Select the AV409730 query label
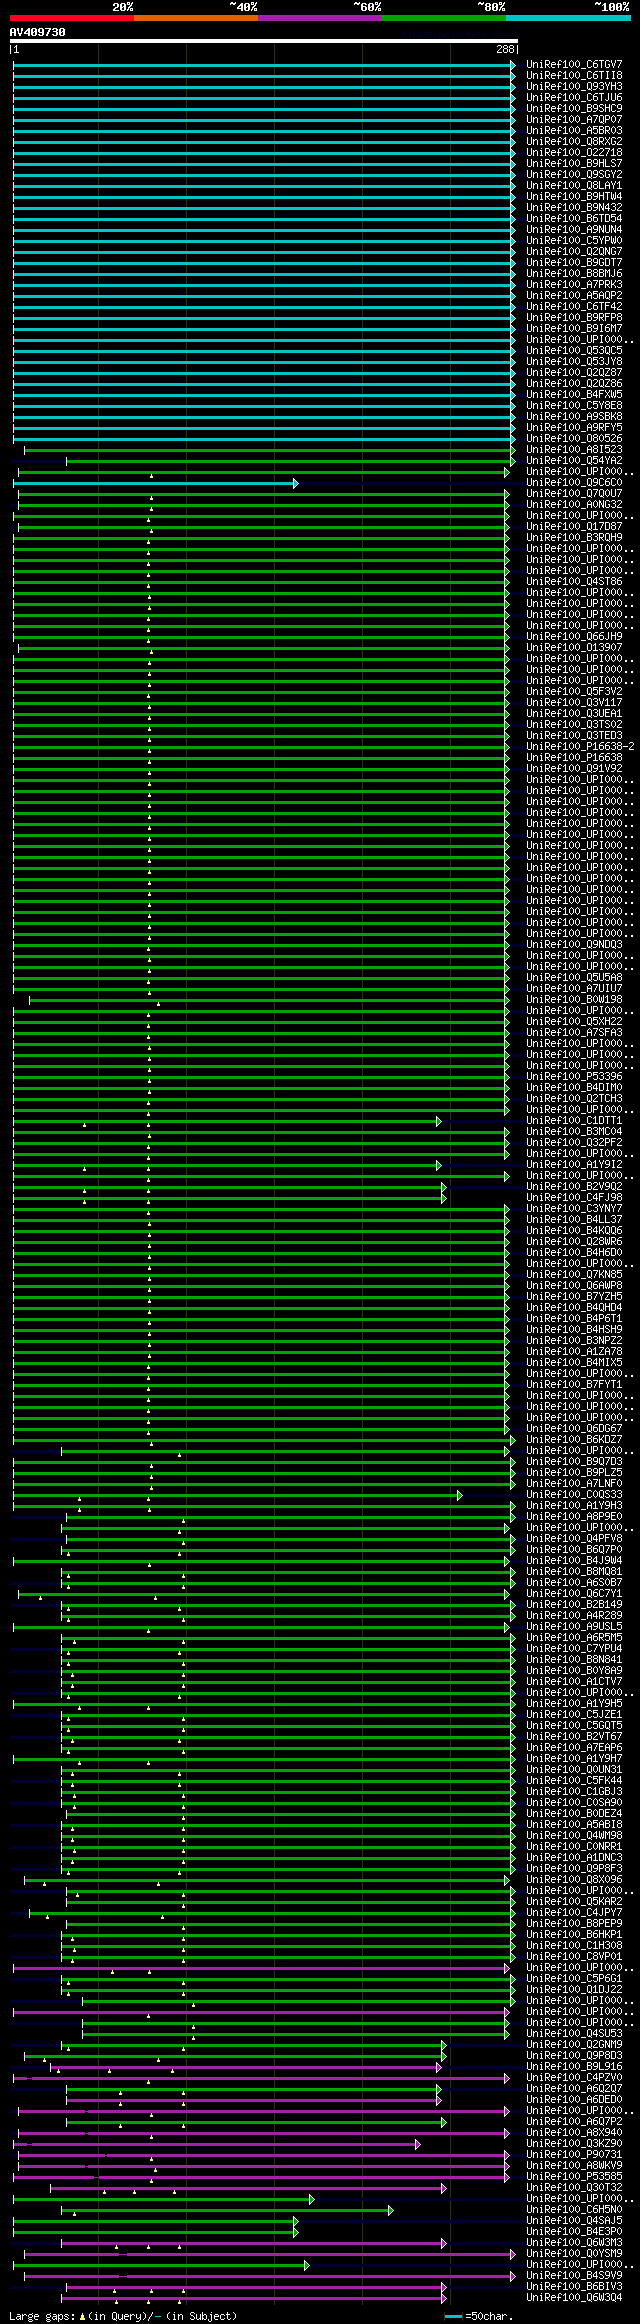This screenshot has width=640, height=2324. point(38,32)
